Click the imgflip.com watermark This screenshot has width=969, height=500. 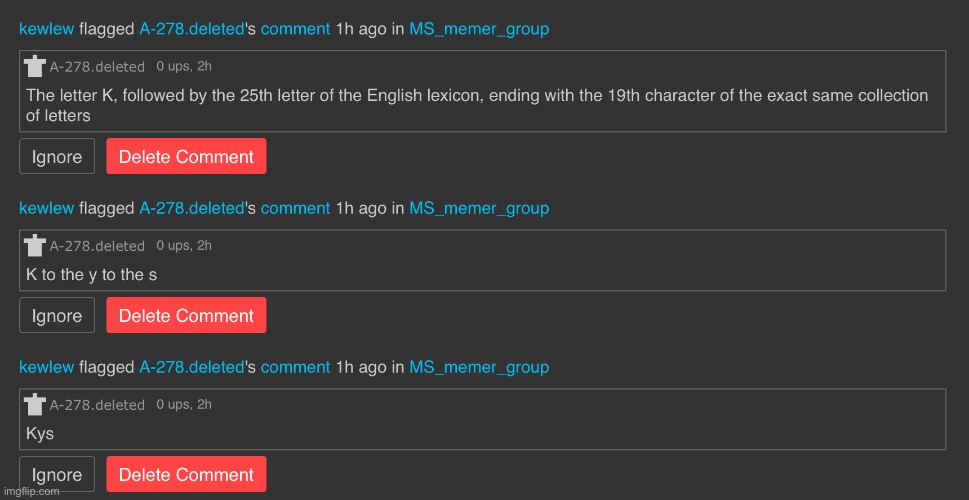[30, 491]
